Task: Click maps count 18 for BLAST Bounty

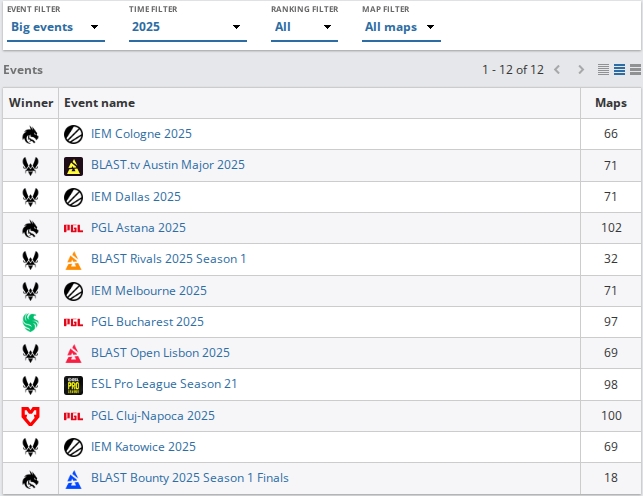Action: pos(611,478)
